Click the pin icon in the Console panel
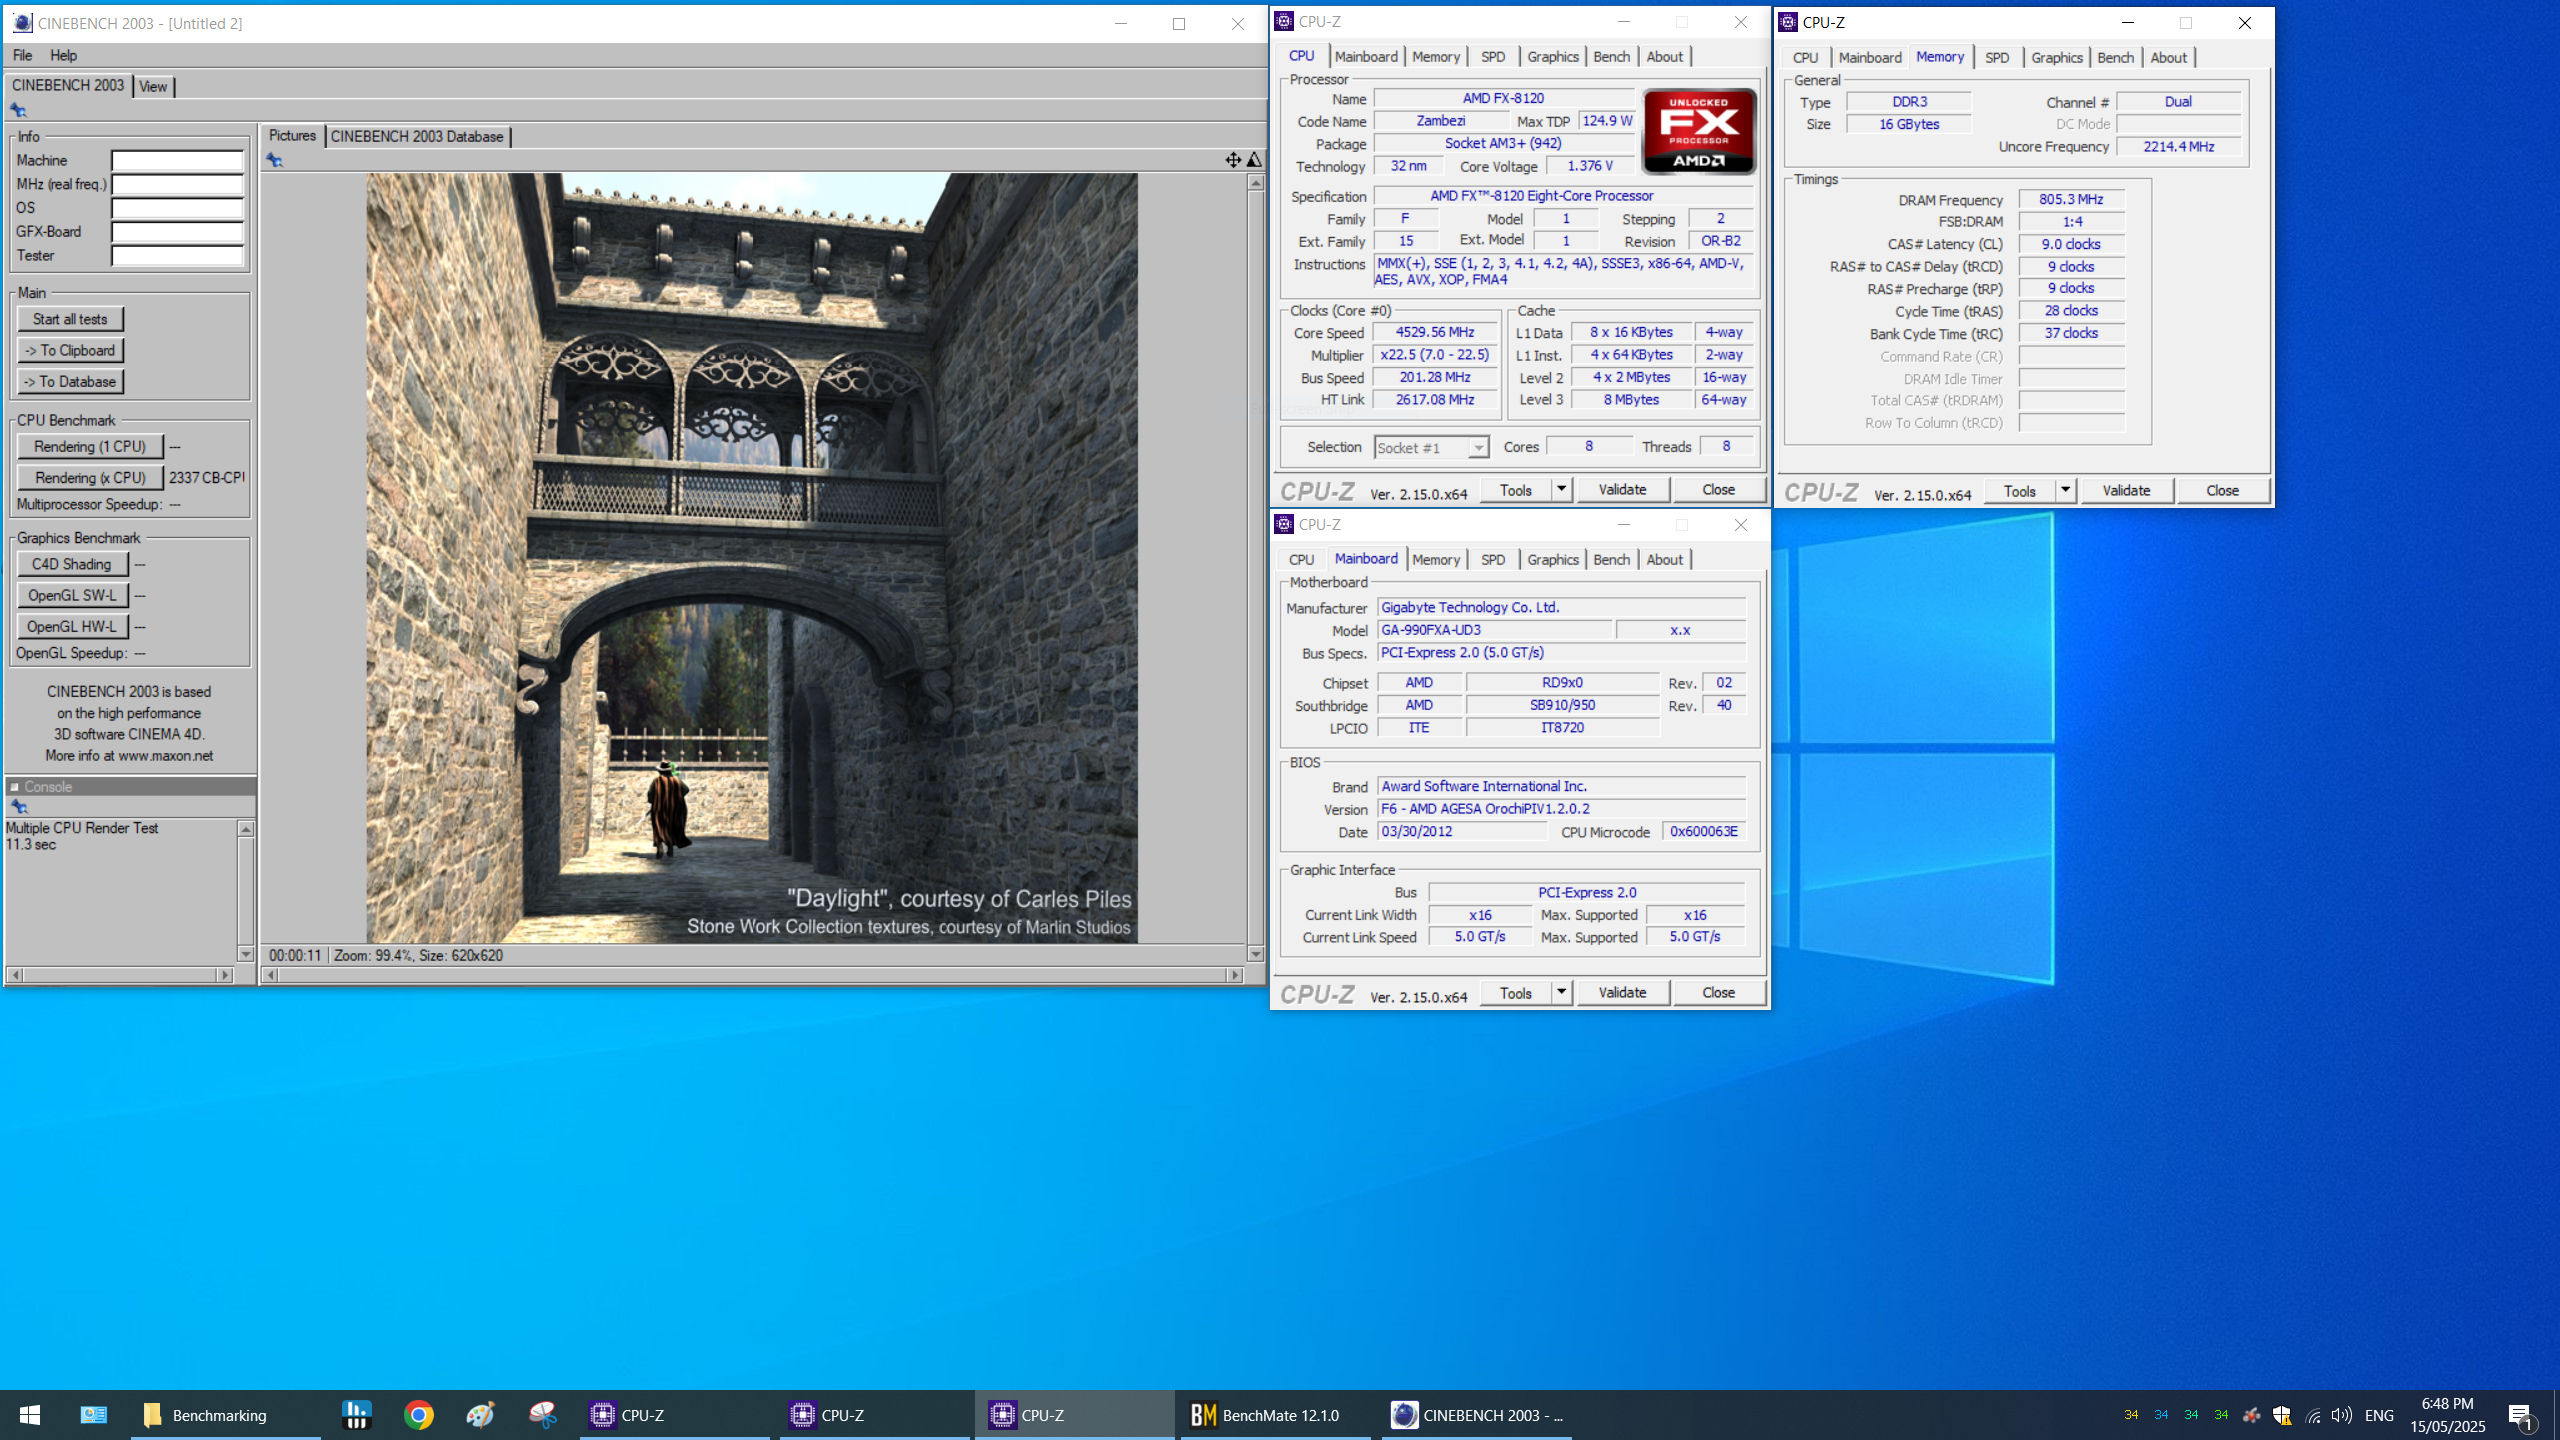This screenshot has width=2560, height=1440. 18,807
